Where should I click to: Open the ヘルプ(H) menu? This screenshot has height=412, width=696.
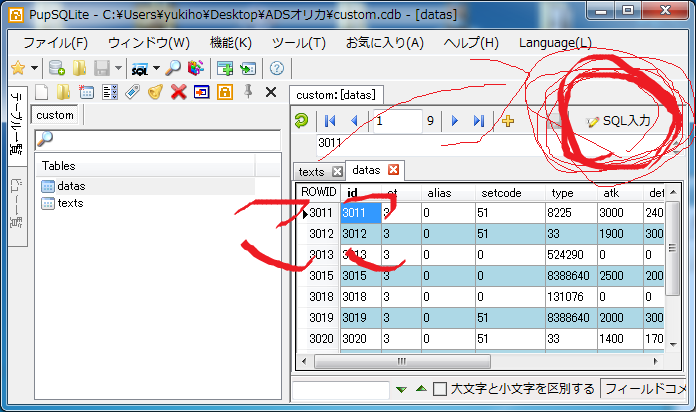coord(471,43)
